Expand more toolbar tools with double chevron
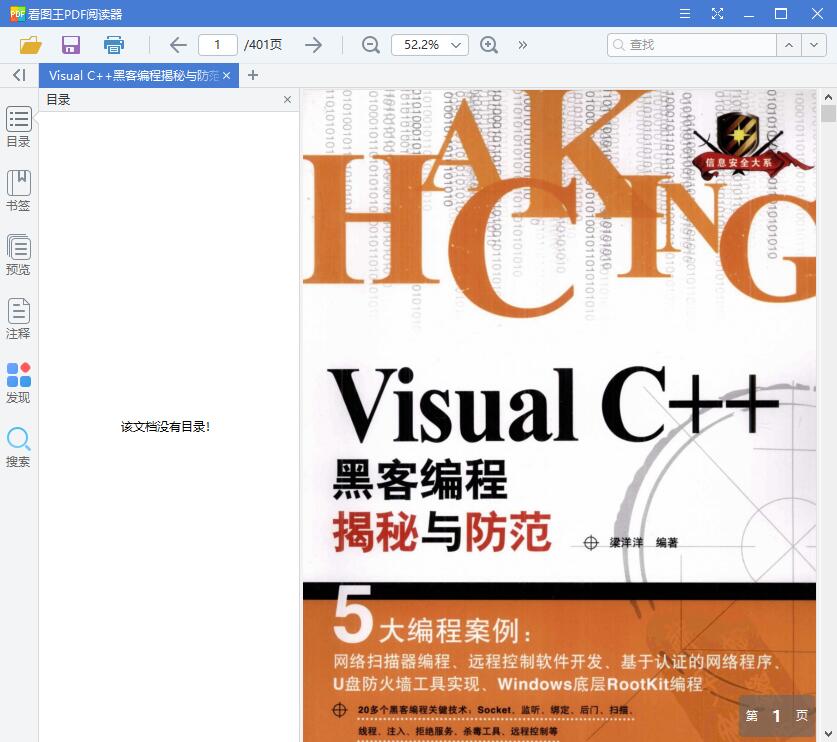 pos(523,45)
